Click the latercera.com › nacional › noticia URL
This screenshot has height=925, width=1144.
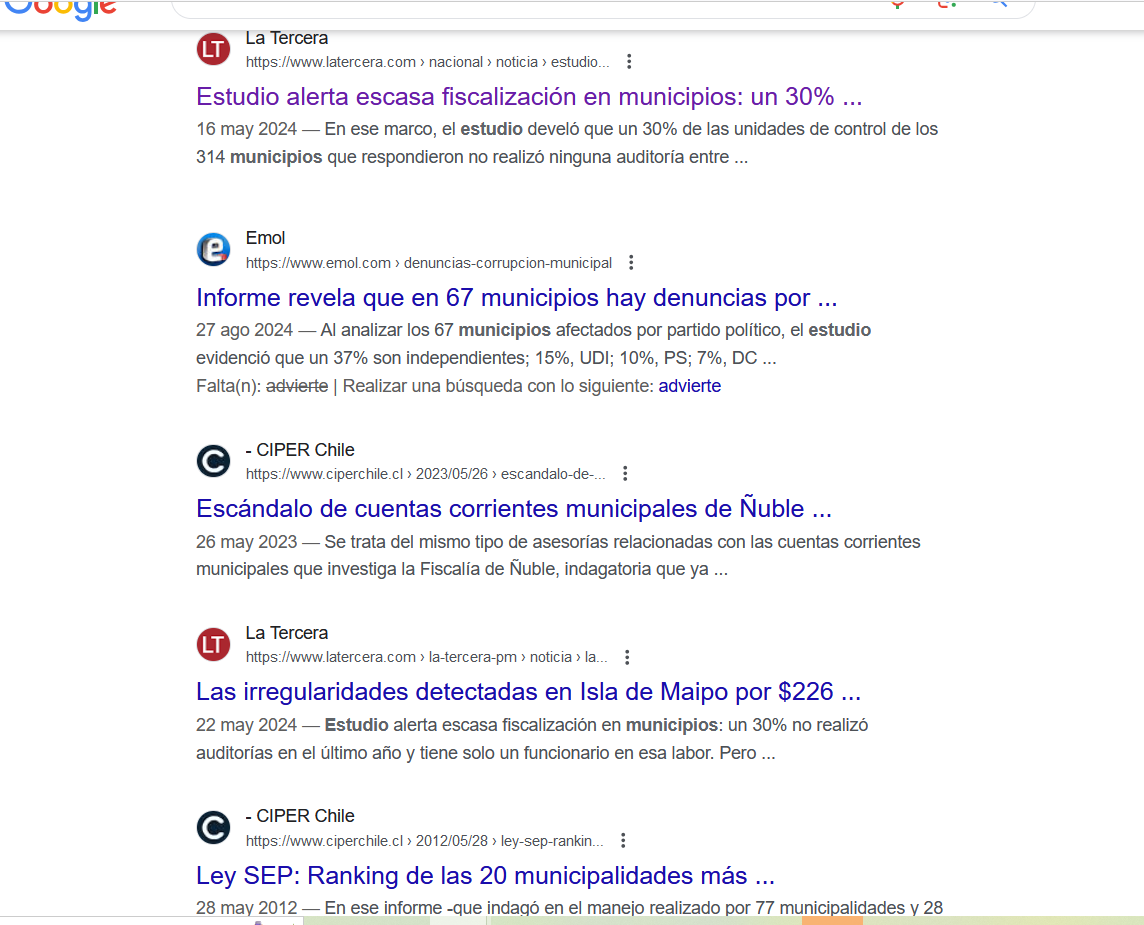tap(427, 62)
